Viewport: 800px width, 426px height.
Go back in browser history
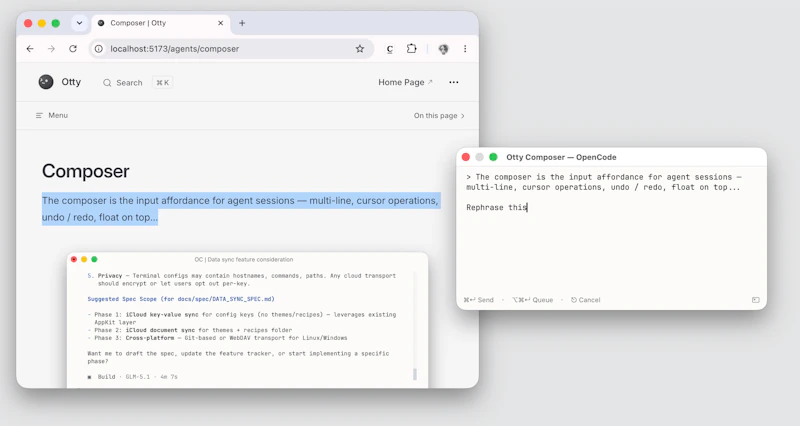[x=30, y=49]
